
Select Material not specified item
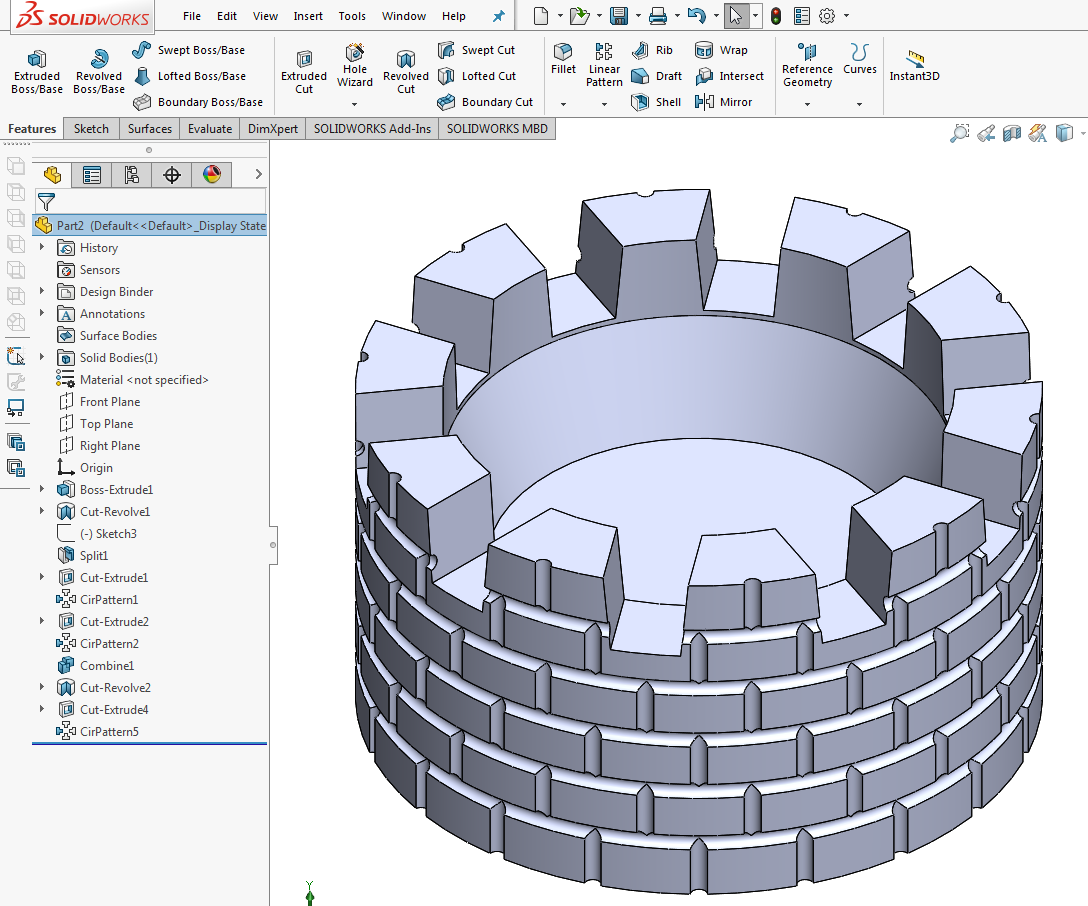pyautogui.click(x=133, y=379)
